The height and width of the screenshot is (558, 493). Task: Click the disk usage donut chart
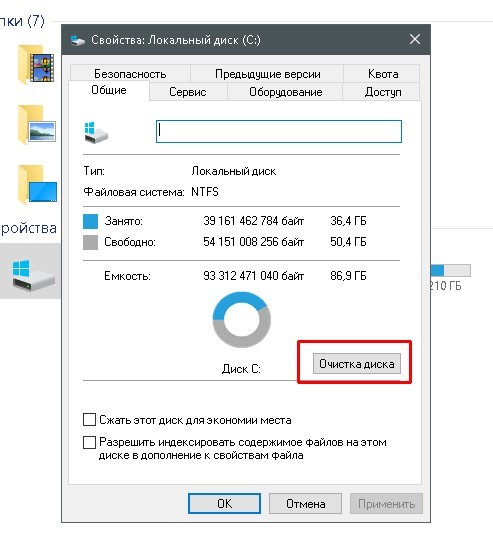coord(242,320)
